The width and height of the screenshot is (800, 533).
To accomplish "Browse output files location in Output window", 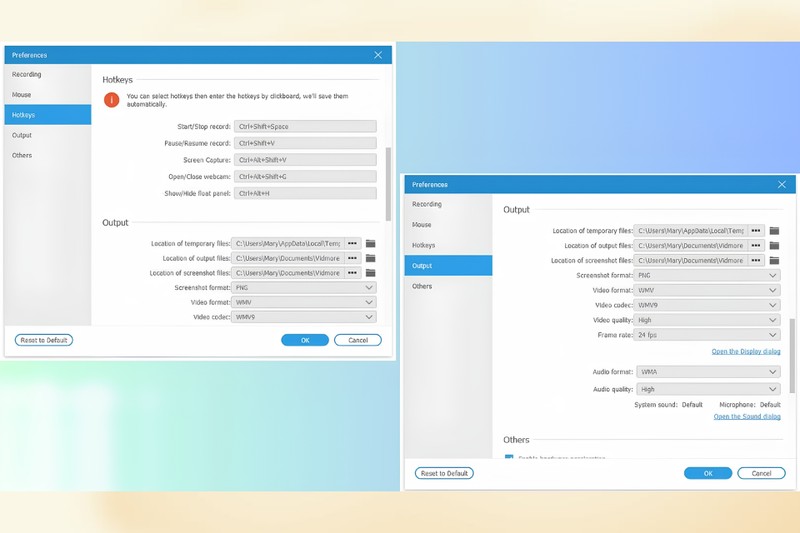I will click(756, 245).
